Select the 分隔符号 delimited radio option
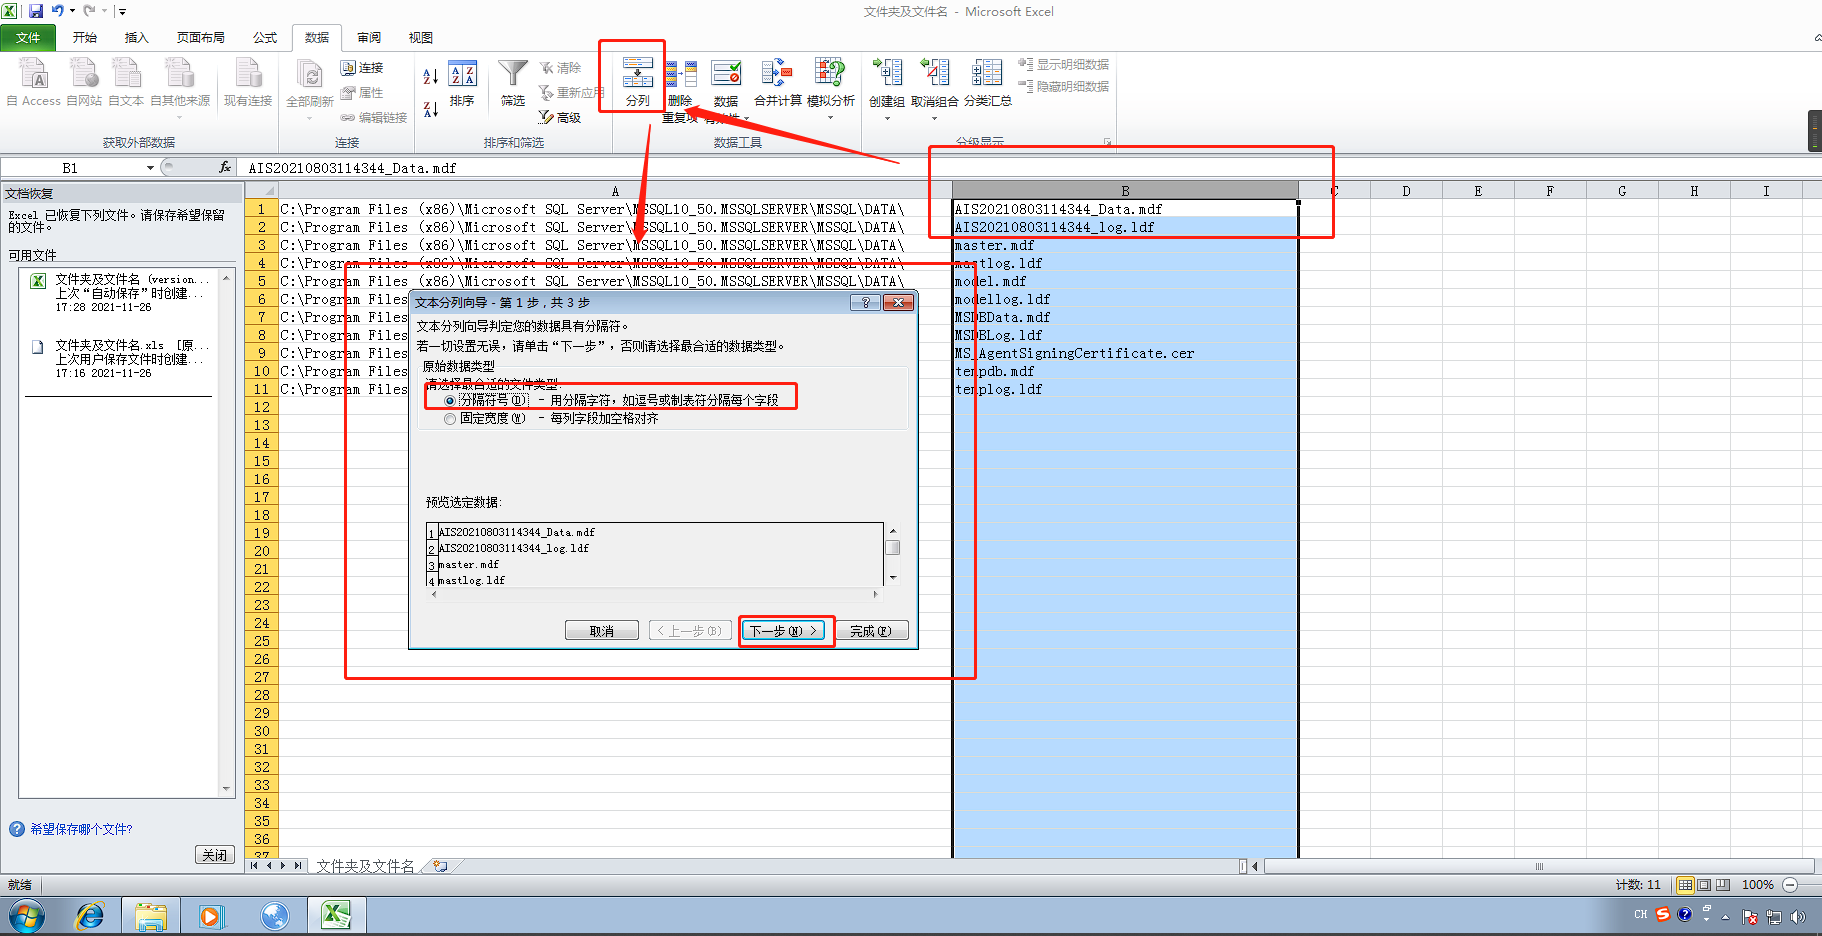The image size is (1822, 936). 450,400
